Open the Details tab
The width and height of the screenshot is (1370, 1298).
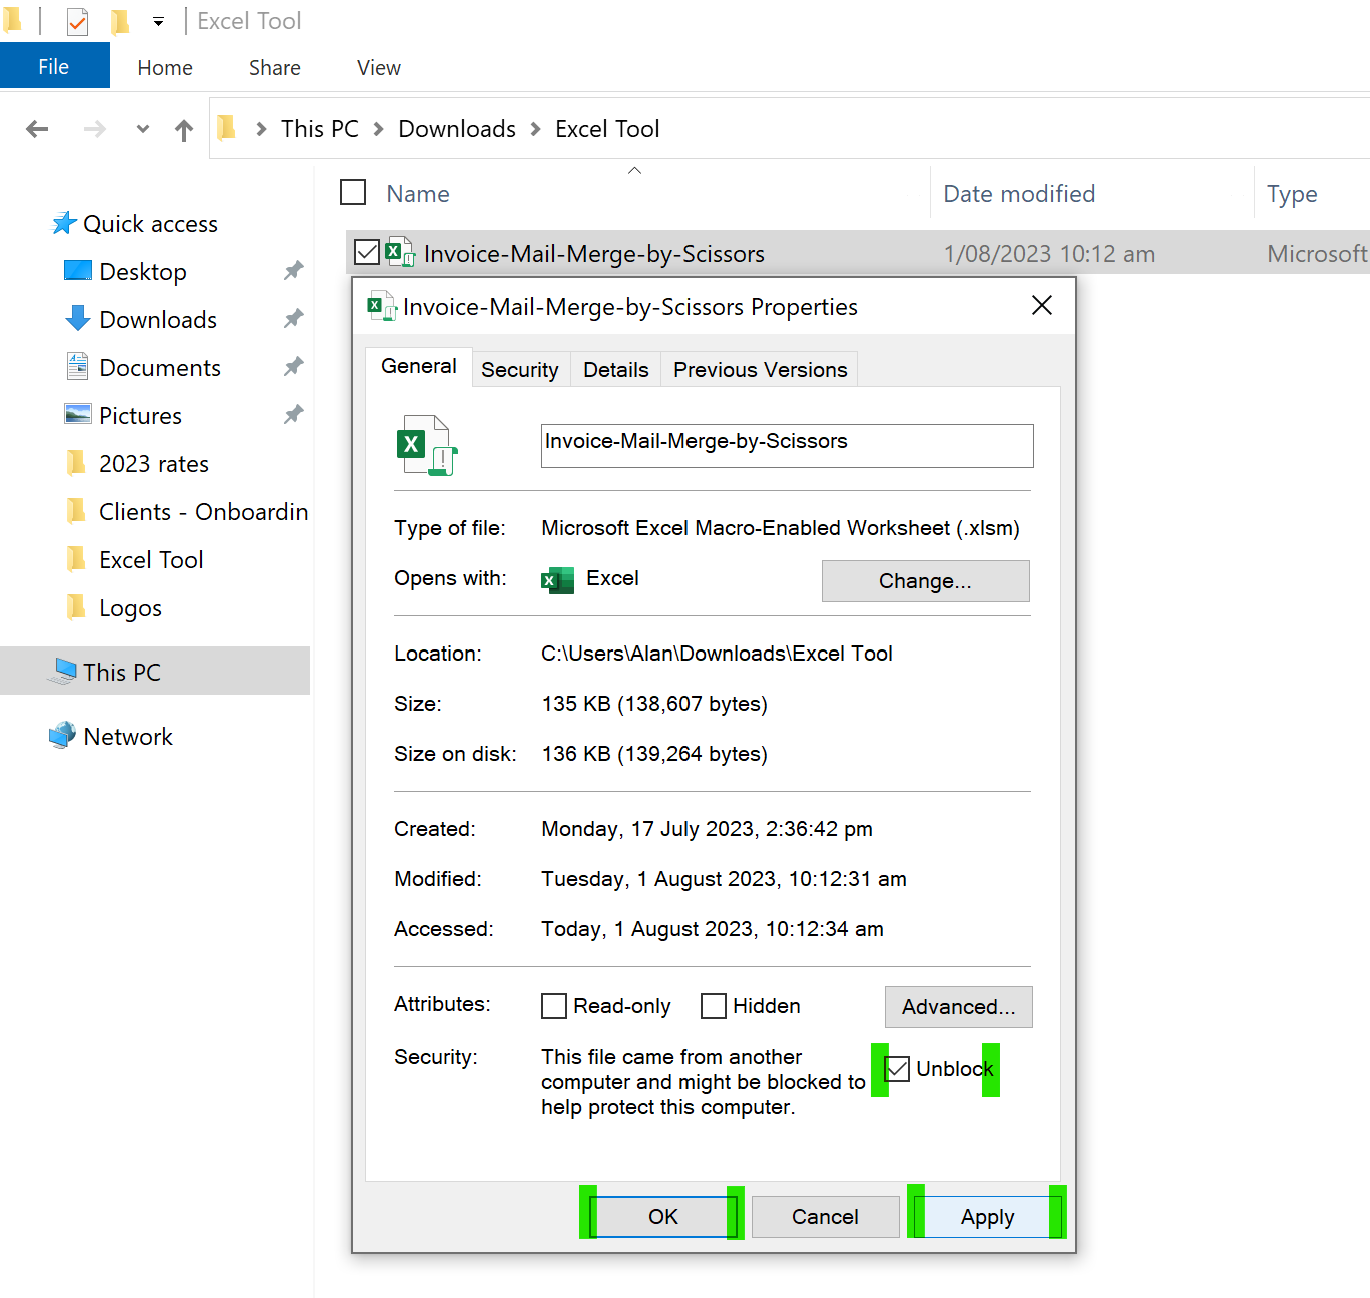615,370
